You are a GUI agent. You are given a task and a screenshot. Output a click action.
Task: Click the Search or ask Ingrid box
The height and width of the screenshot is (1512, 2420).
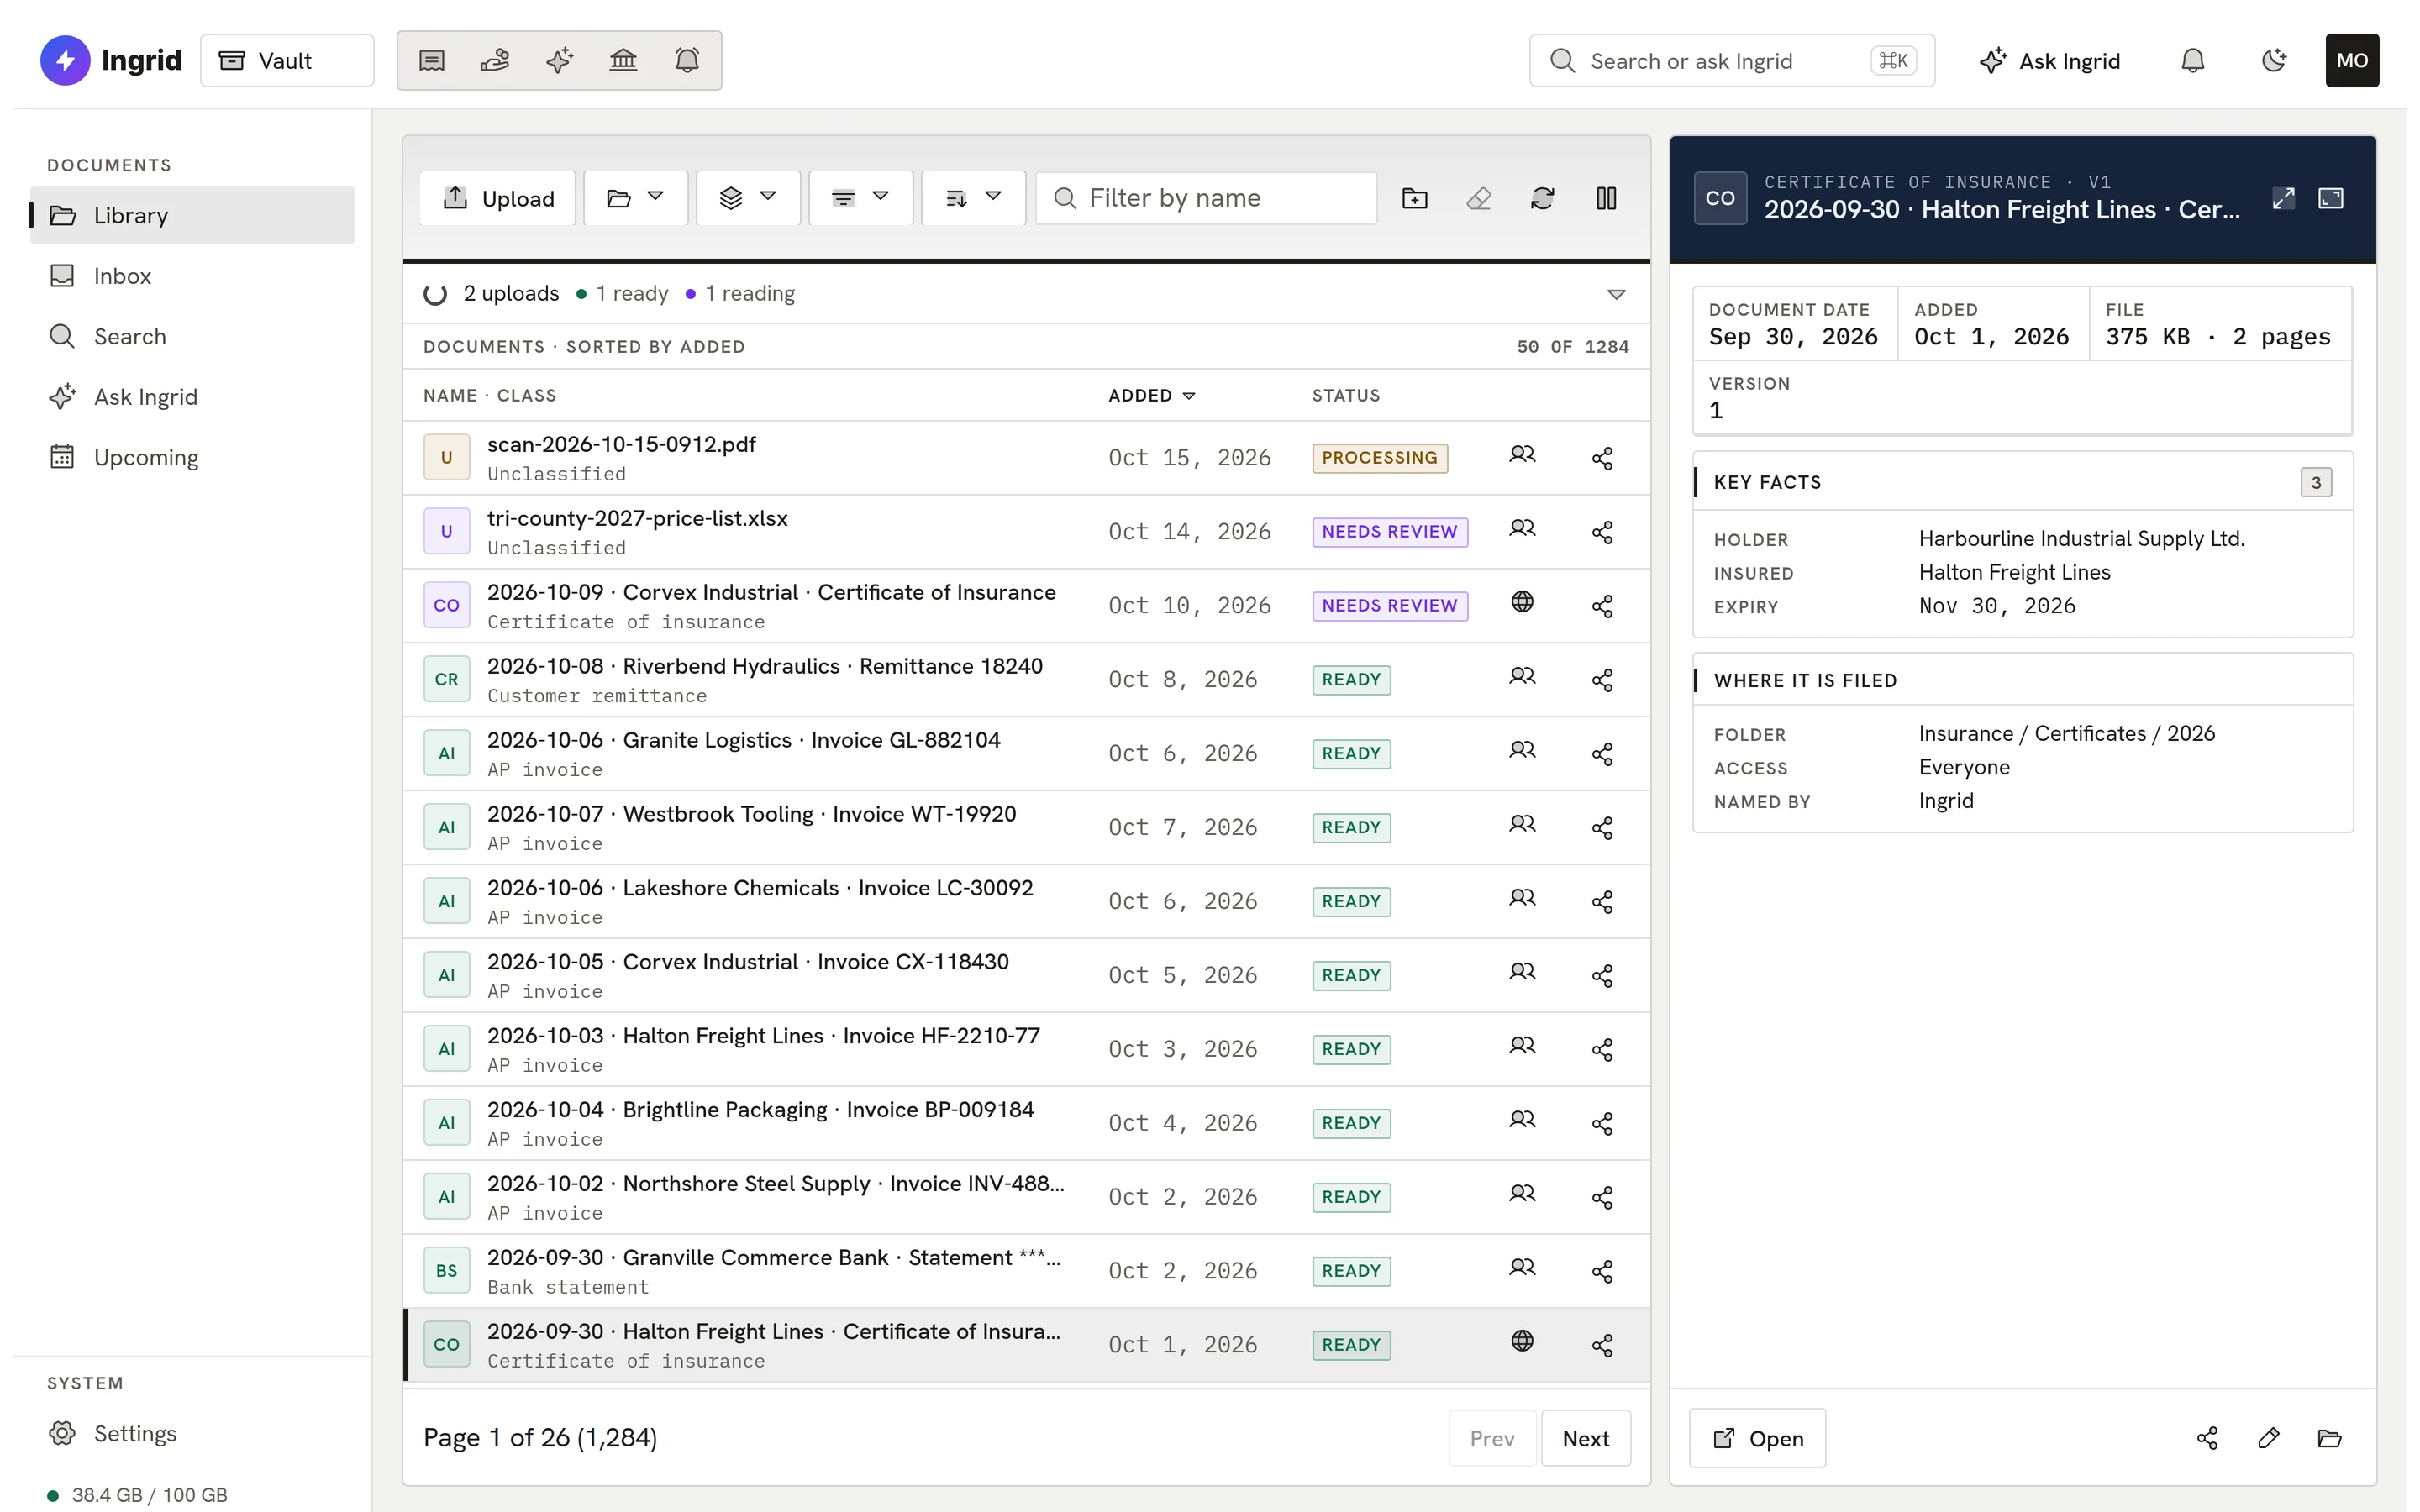coord(1731,61)
